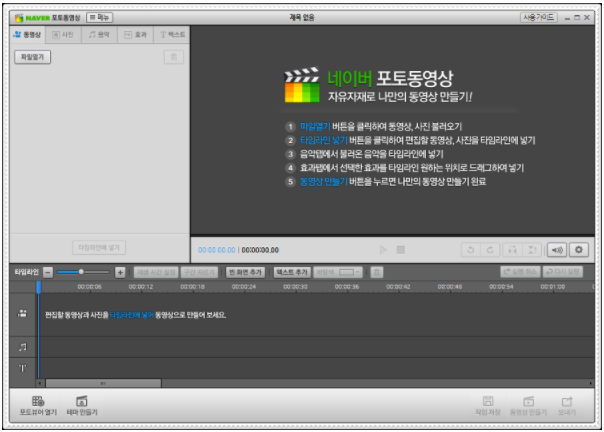The height and width of the screenshot is (432, 604).
Task: Open the 사용가이드 user guide
Action: click(539, 17)
